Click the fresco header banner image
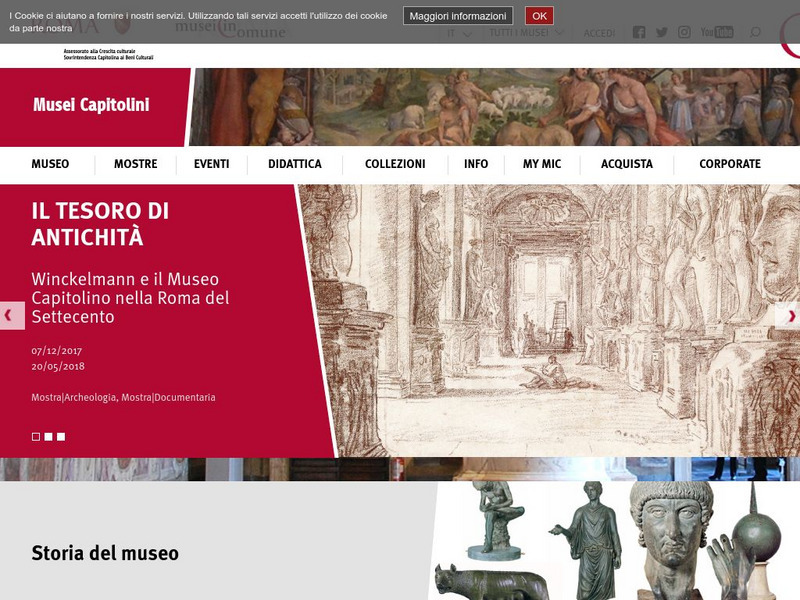This screenshot has width=800, height=600. (x=495, y=107)
